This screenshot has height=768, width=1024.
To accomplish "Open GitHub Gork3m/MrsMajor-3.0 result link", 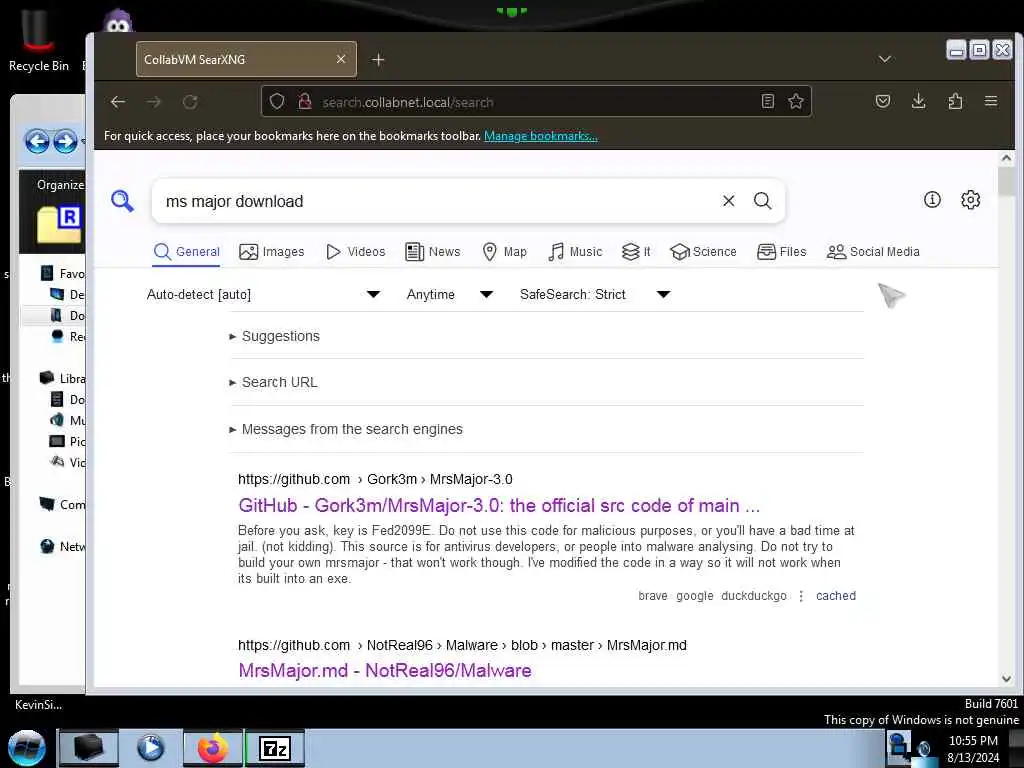I will pos(499,506).
